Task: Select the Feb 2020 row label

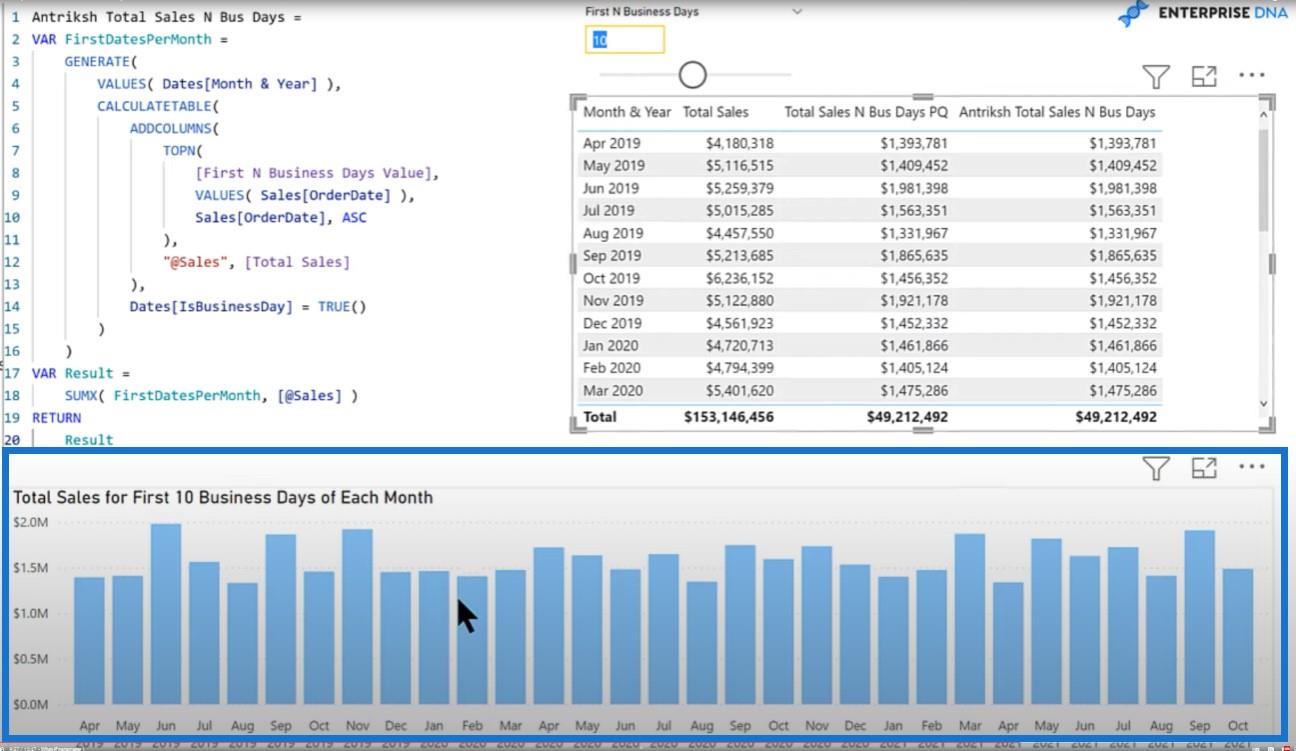Action: coord(613,368)
